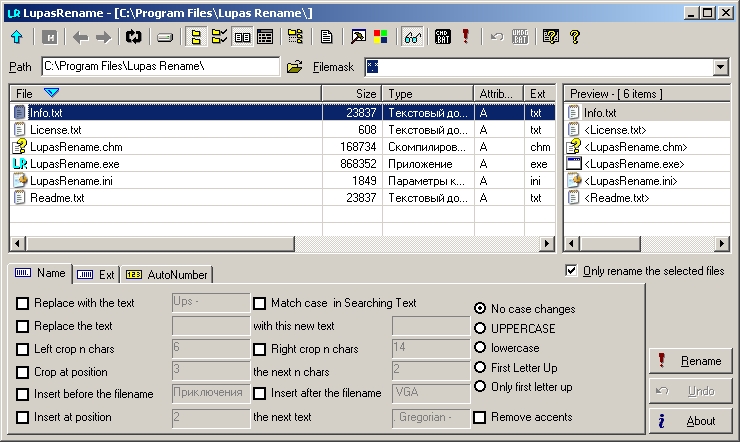
Task: Click the Undo button
Action: 690,391
